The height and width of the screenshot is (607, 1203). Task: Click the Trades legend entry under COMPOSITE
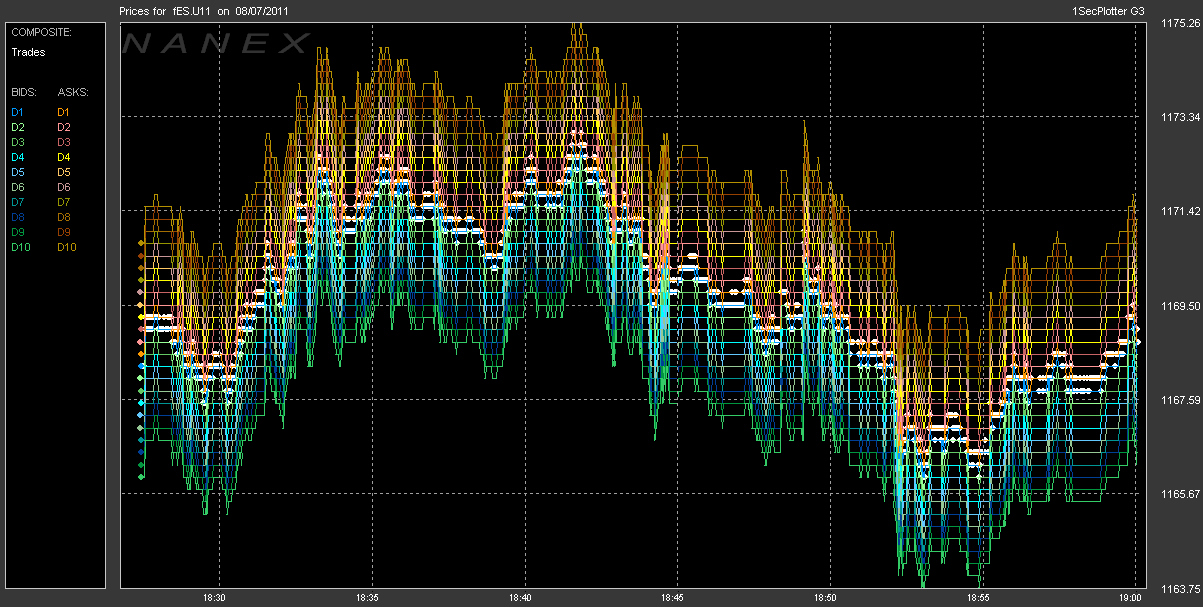click(x=27, y=52)
